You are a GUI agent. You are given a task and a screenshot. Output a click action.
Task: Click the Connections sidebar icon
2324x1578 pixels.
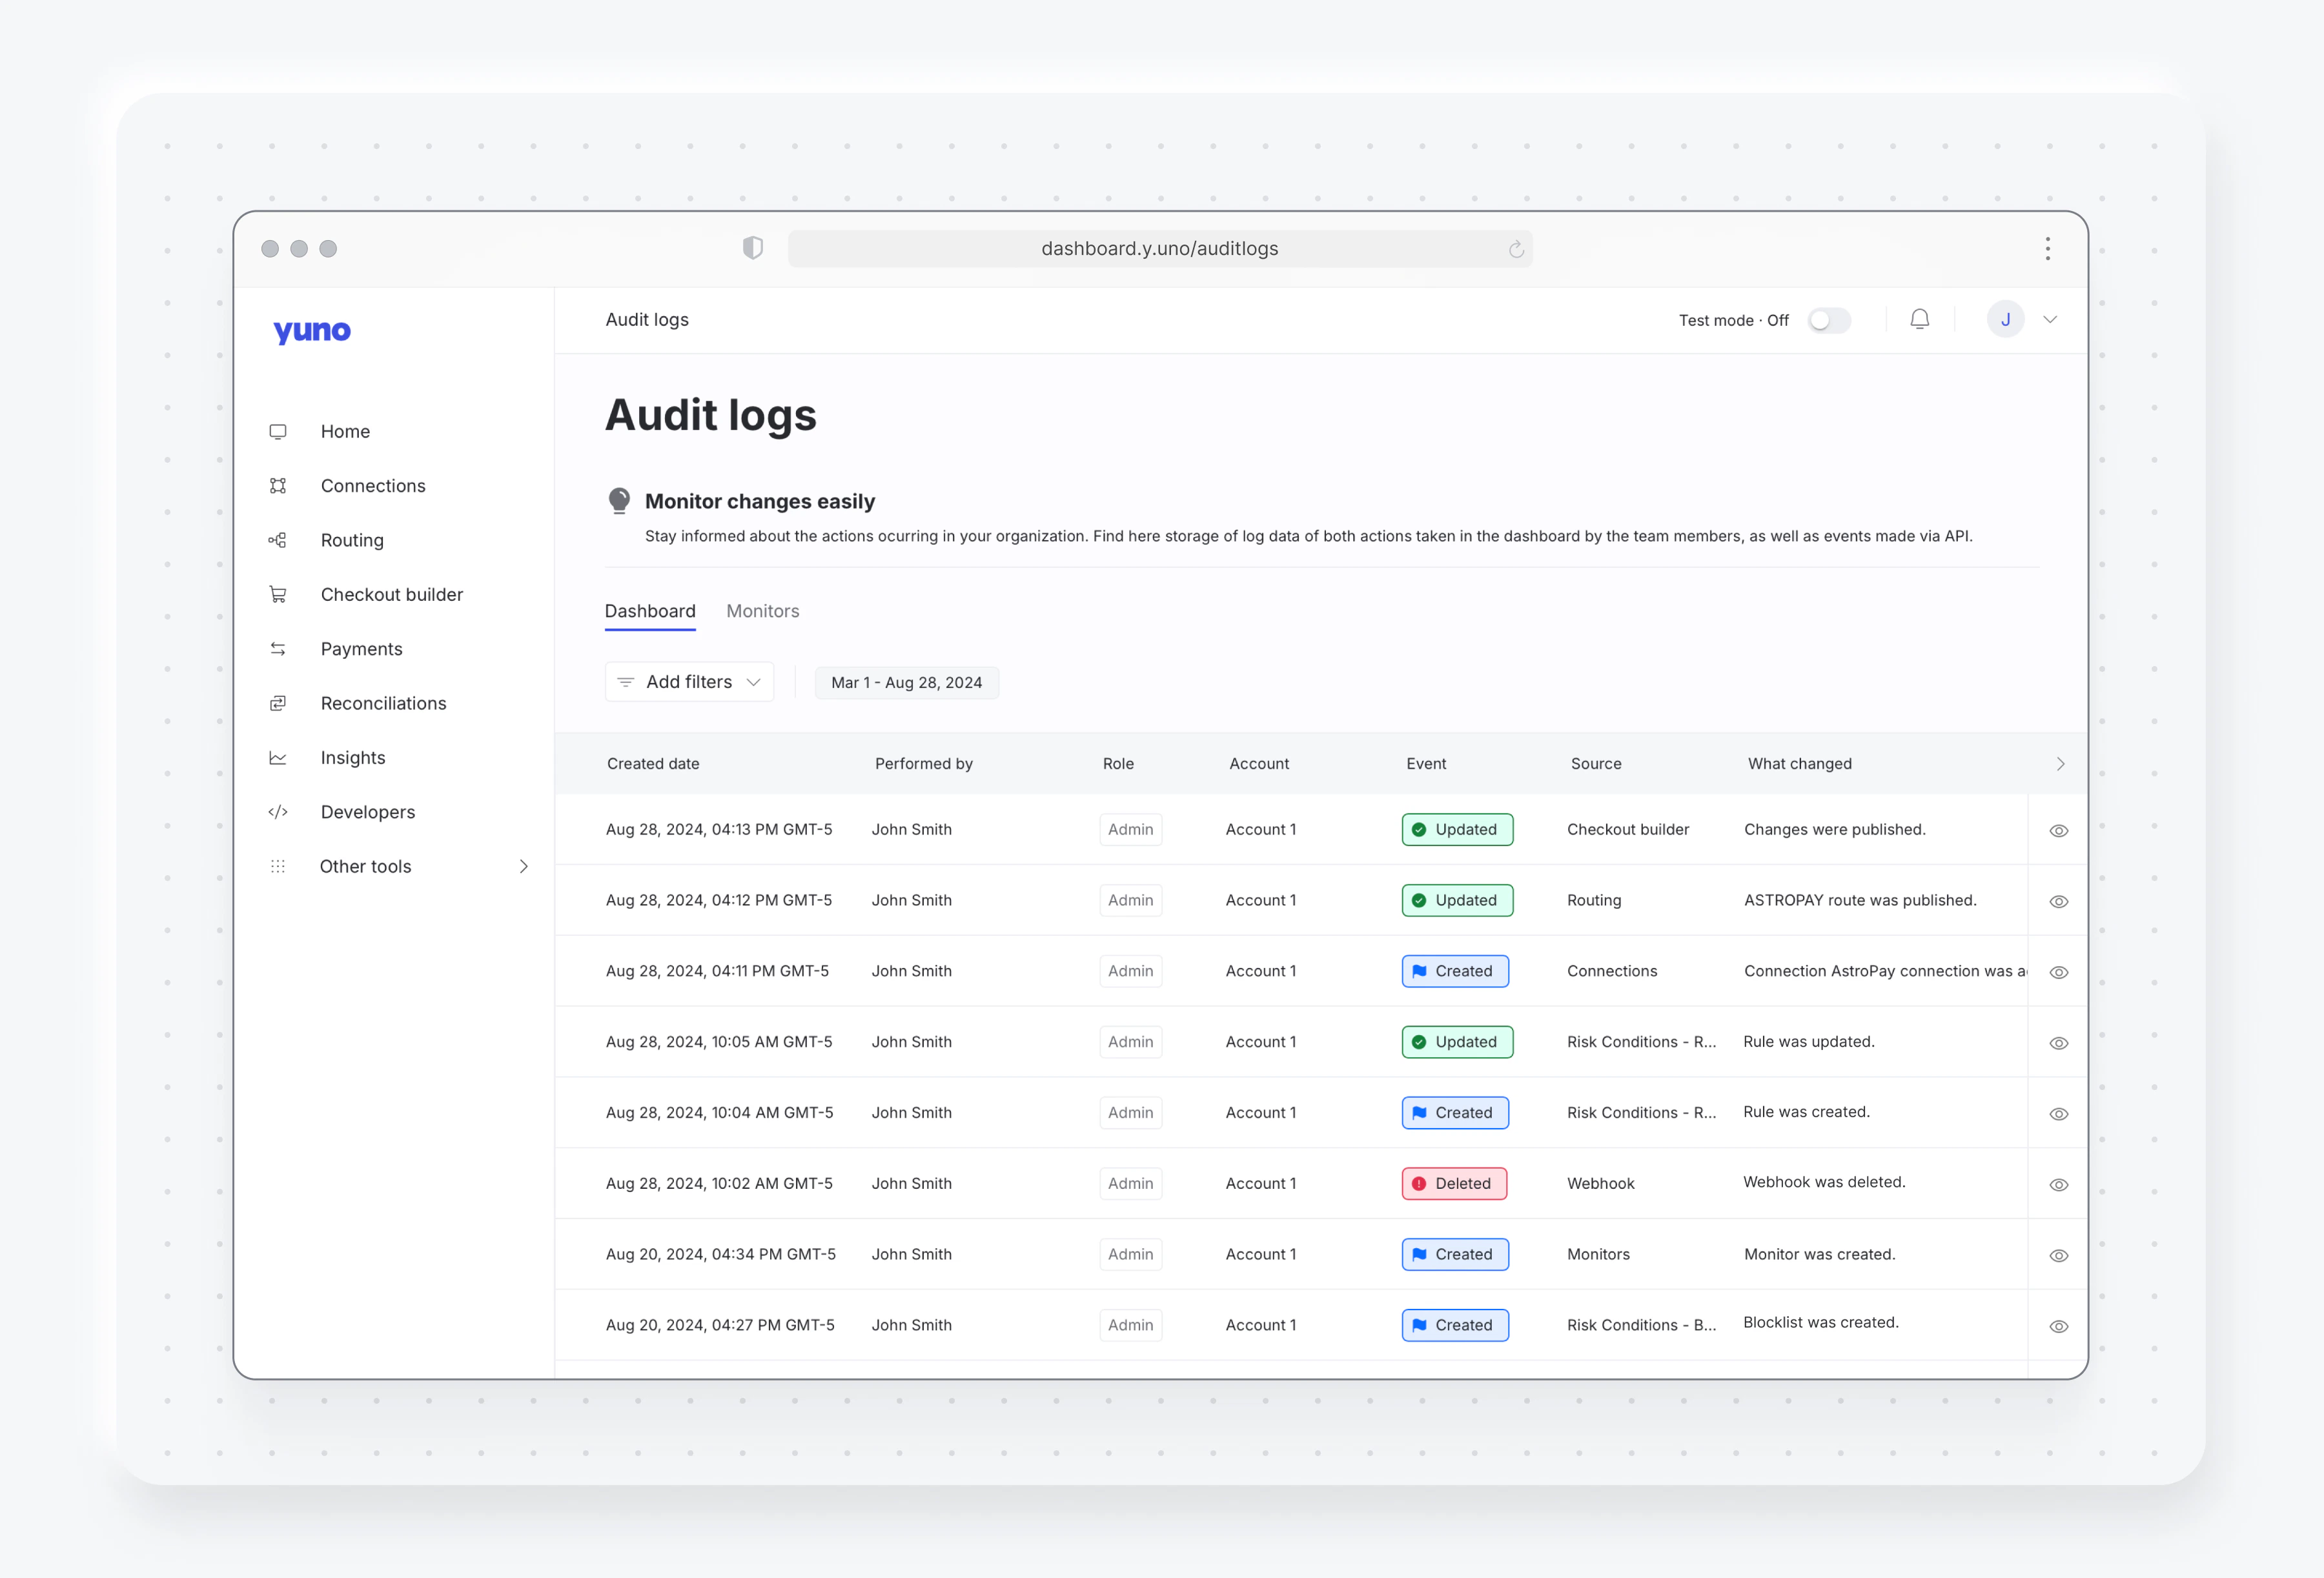pyautogui.click(x=278, y=486)
